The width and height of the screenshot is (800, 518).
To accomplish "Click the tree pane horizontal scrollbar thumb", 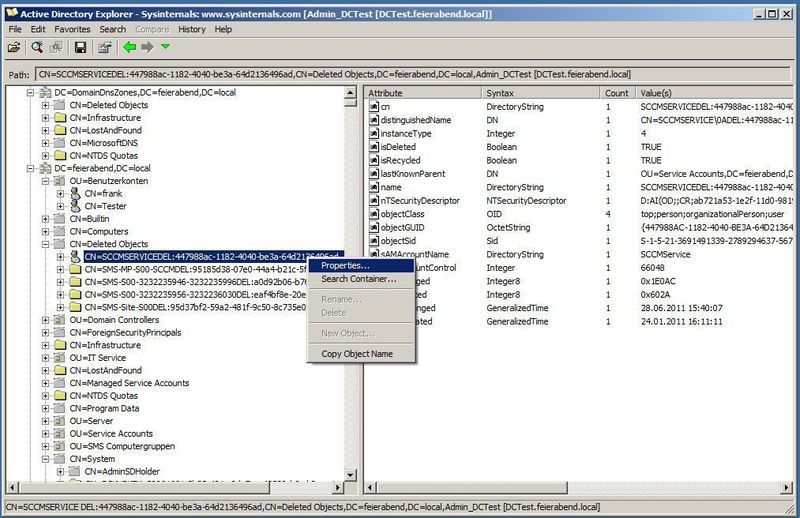I will (x=144, y=488).
